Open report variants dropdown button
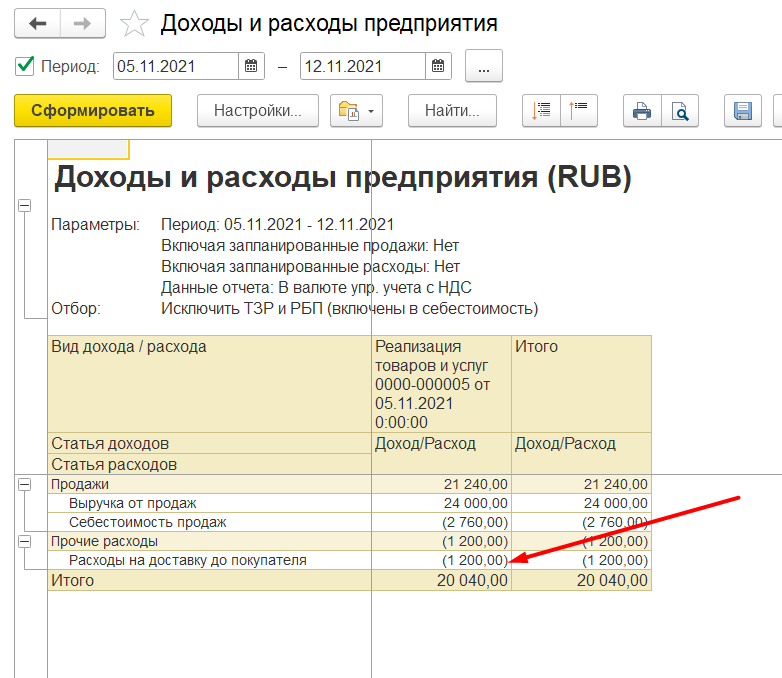782x678 pixels. pos(356,110)
